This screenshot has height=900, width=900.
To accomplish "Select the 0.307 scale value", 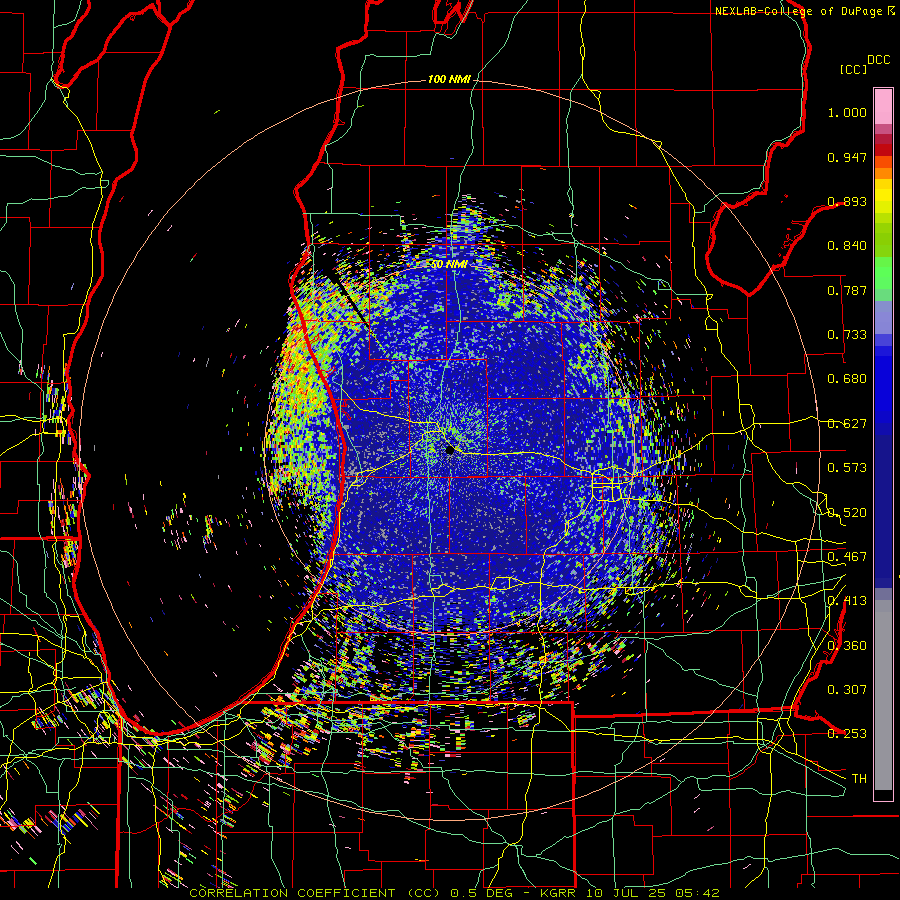I will [847, 690].
